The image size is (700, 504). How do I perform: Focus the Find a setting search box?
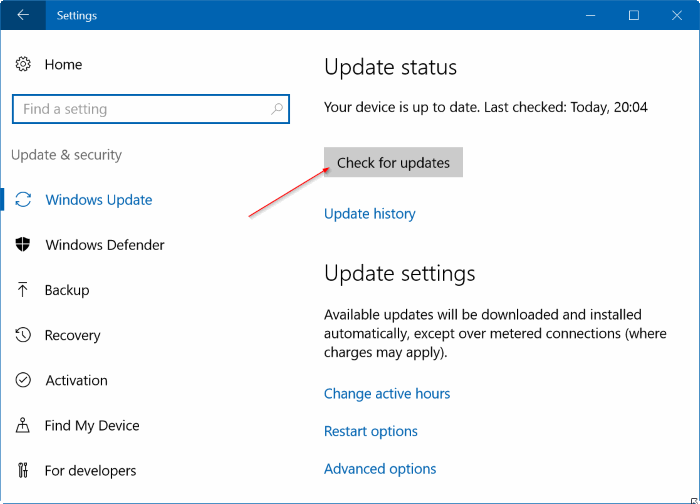click(151, 109)
